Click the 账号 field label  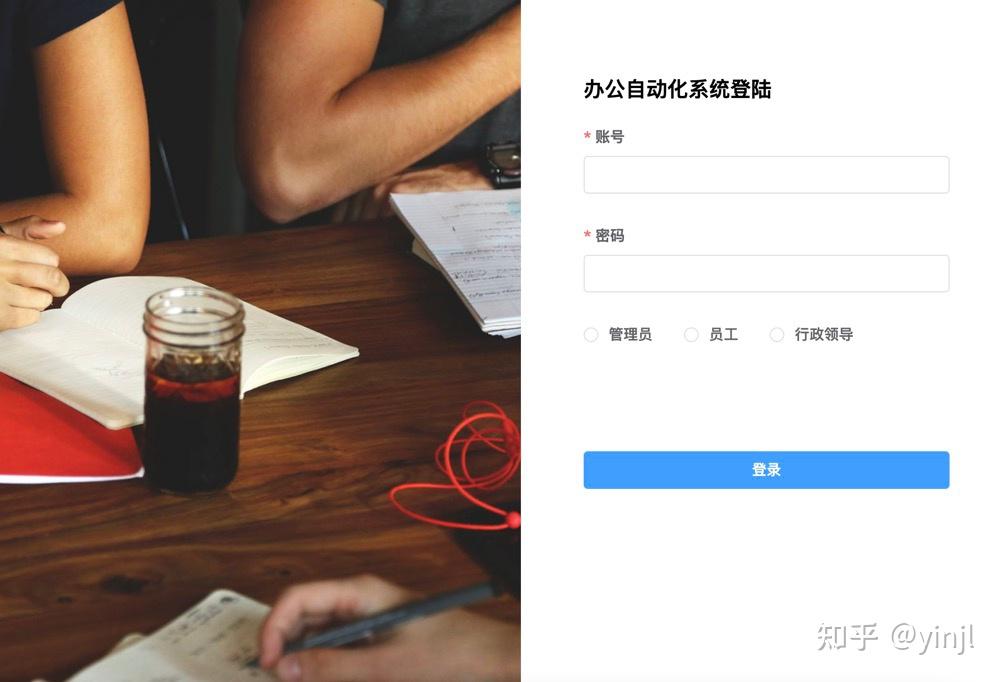point(610,137)
